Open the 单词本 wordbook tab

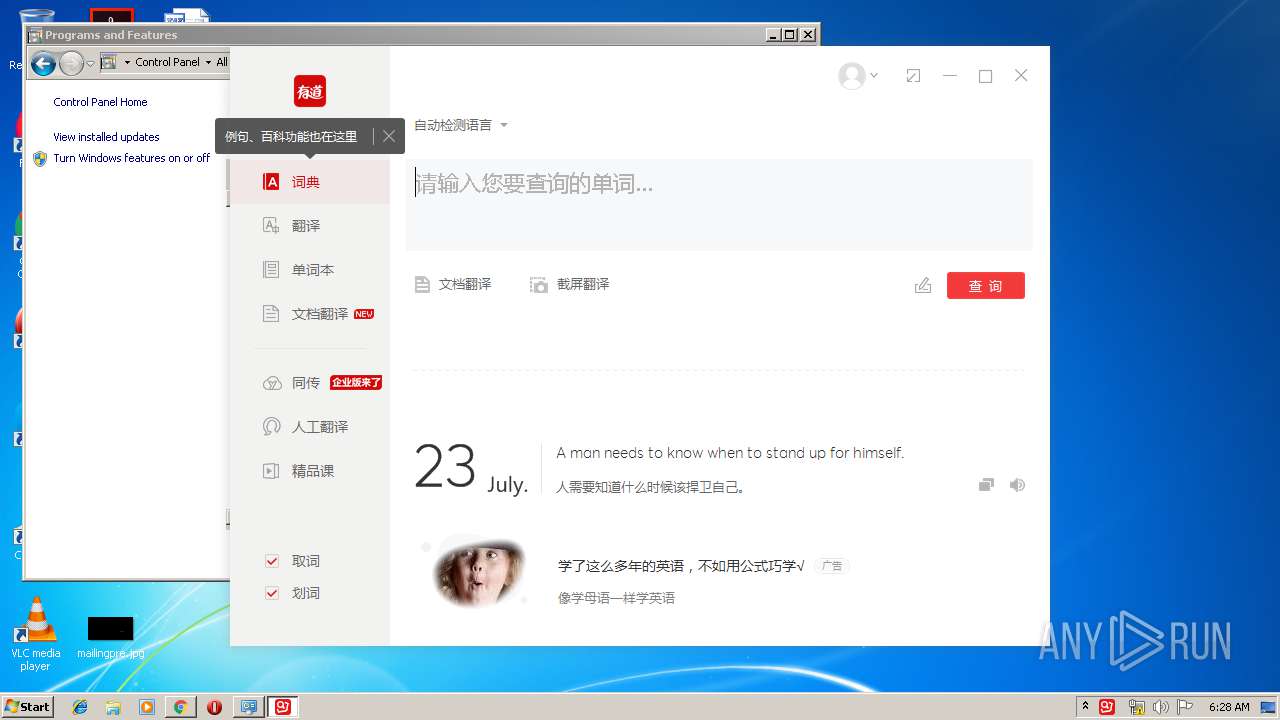310,270
